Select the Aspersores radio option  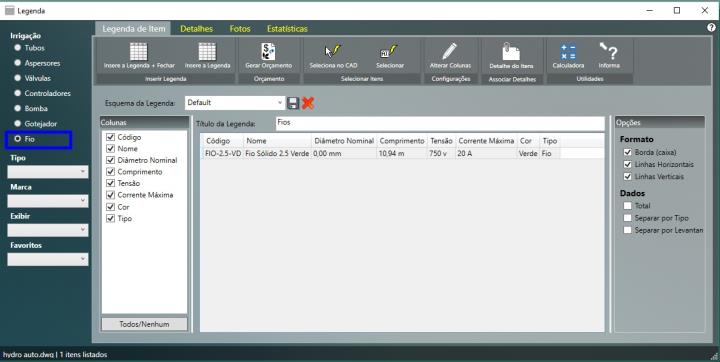(17, 62)
